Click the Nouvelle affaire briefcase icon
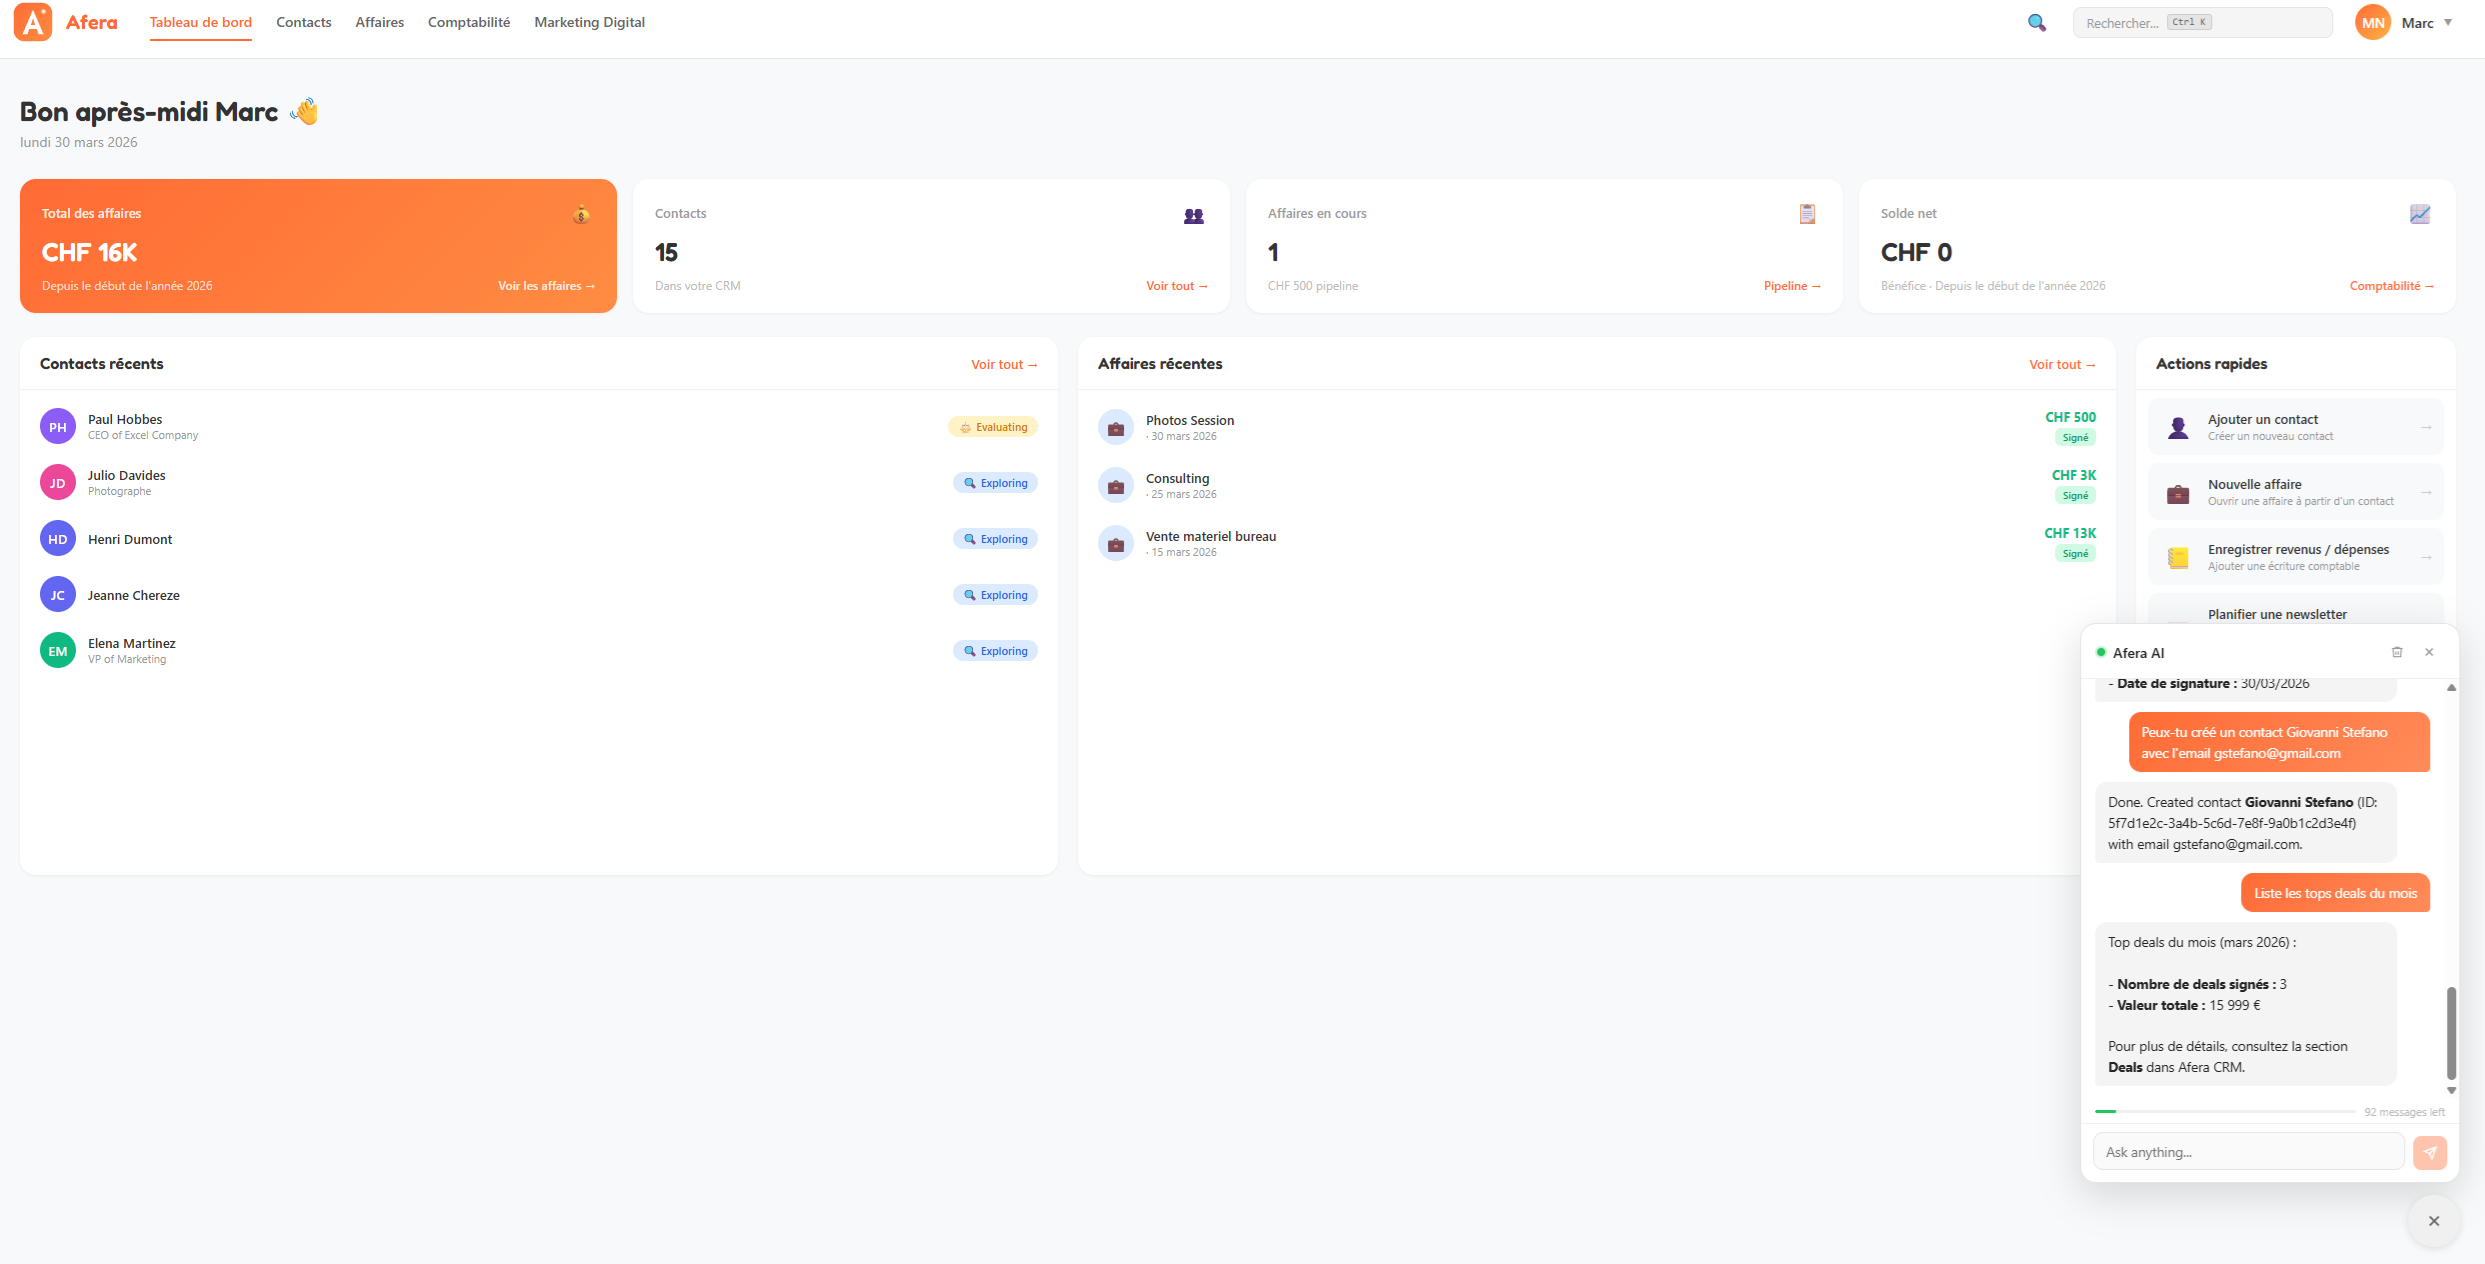The height and width of the screenshot is (1264, 2485). (2178, 492)
